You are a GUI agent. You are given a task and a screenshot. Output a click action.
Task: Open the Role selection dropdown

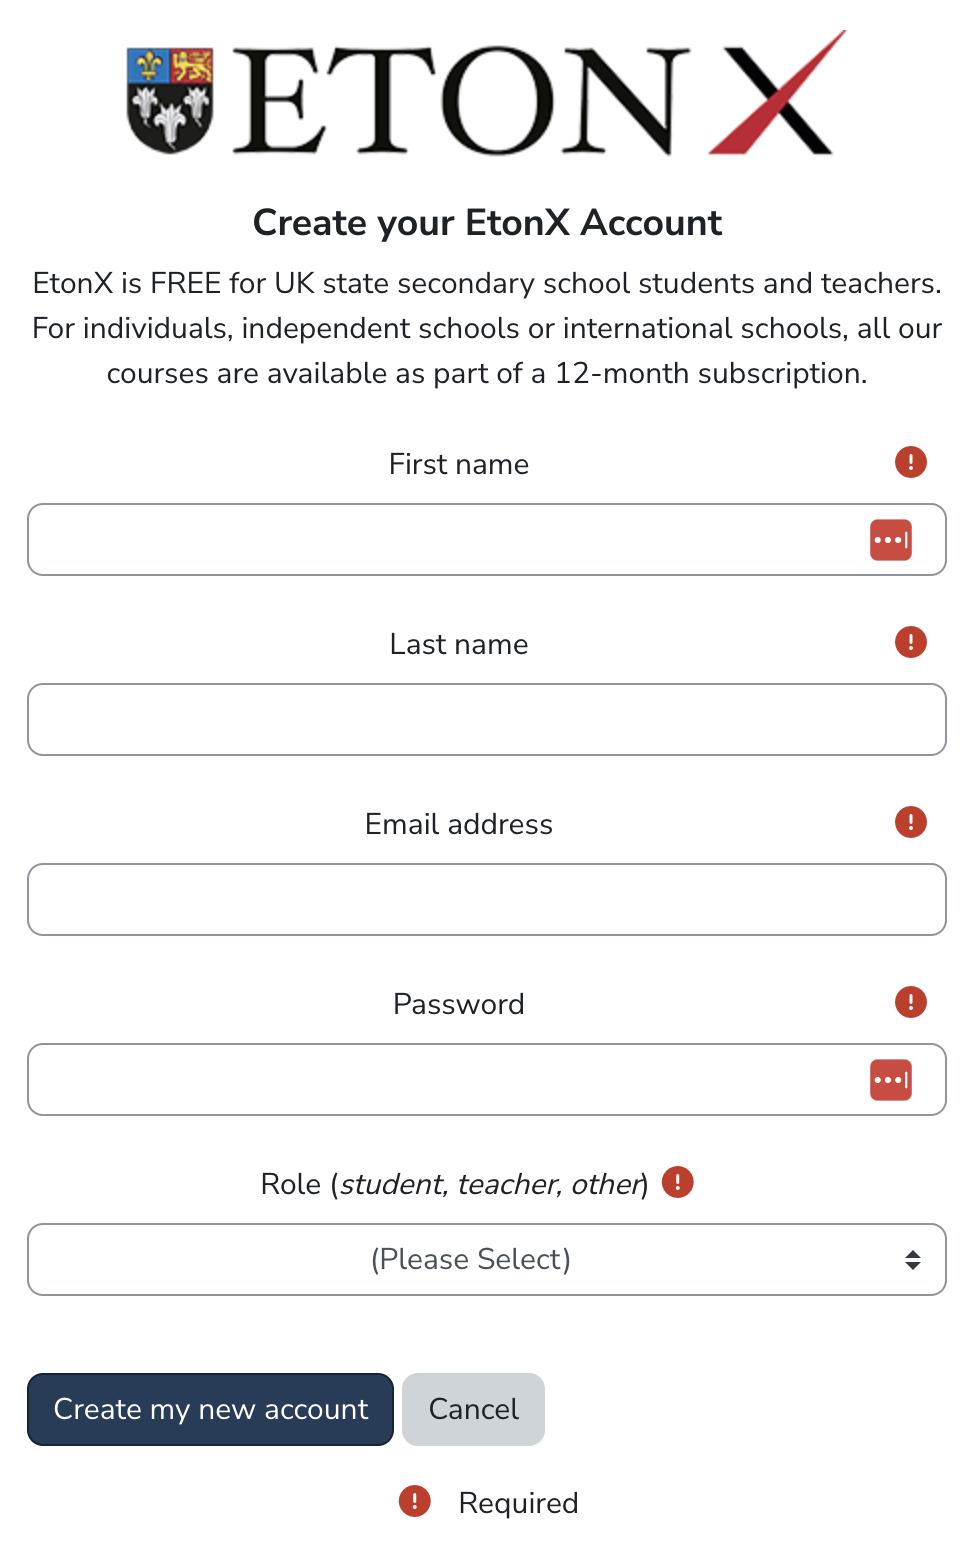pyautogui.click(x=486, y=1259)
